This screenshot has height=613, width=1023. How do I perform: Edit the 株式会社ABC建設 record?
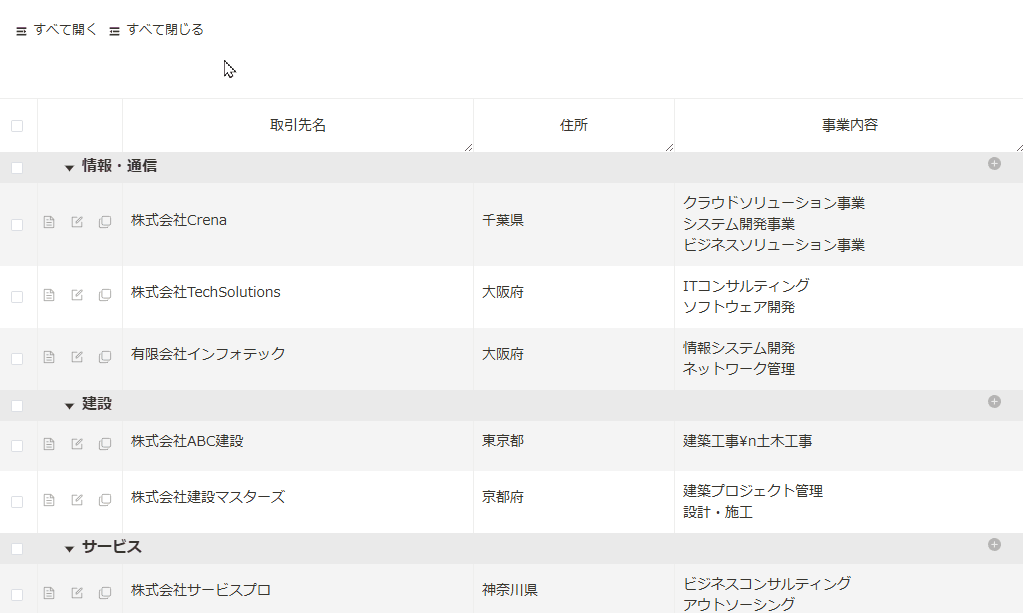pos(77,444)
